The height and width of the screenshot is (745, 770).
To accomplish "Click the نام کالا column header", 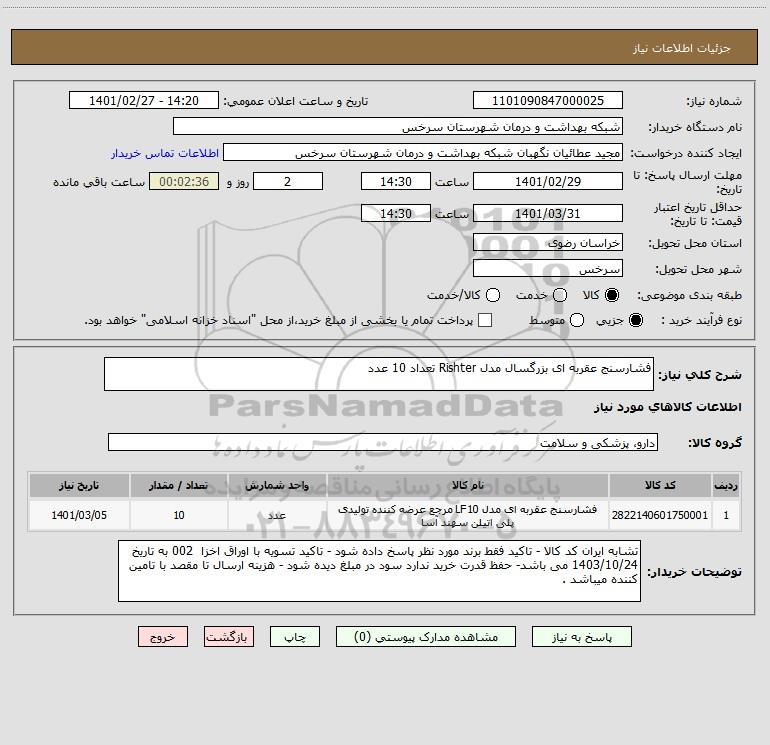I will tap(468, 485).
